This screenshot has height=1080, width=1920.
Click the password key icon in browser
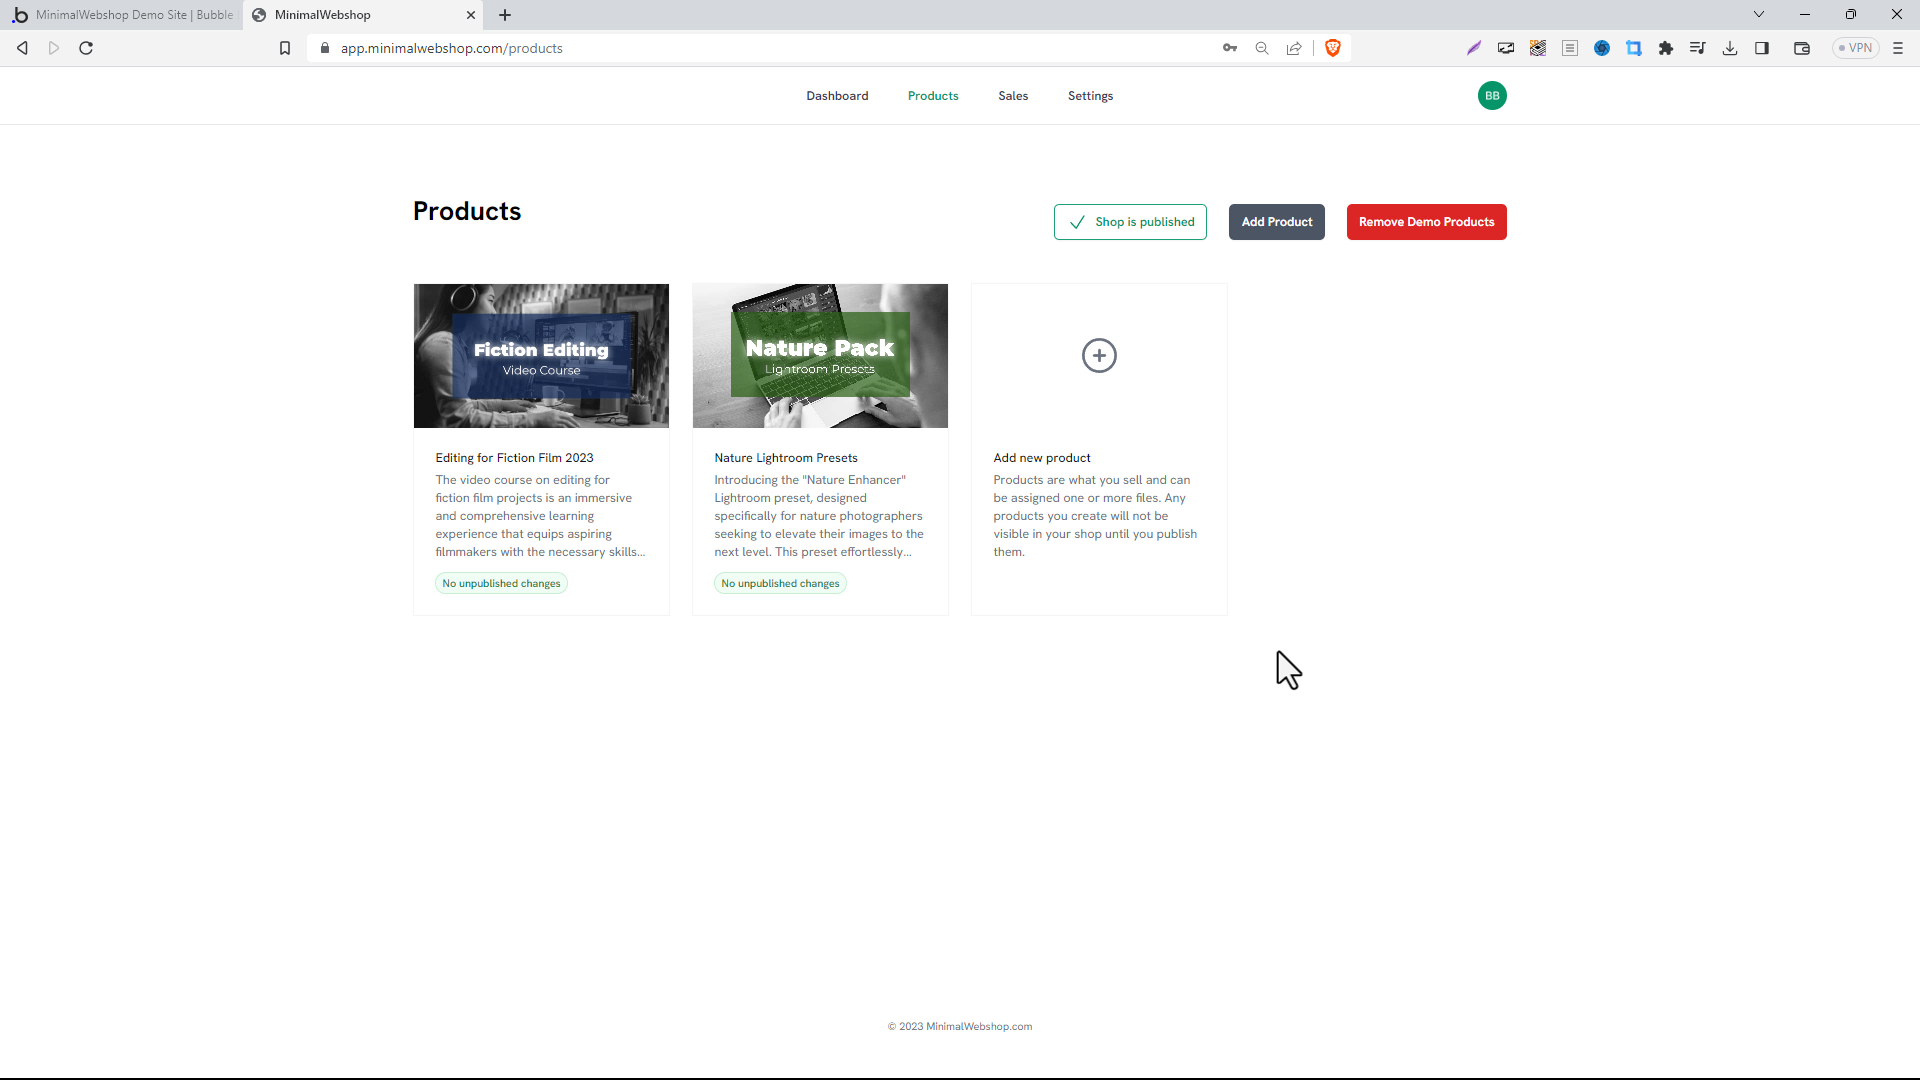1229,47
